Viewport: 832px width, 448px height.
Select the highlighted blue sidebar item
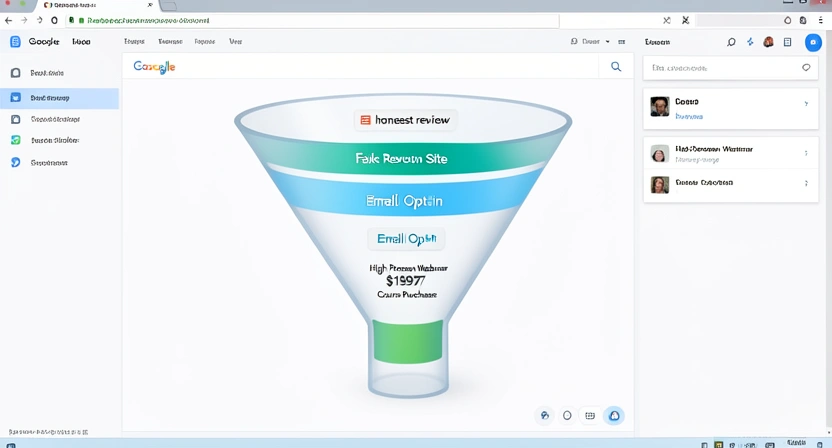59,98
